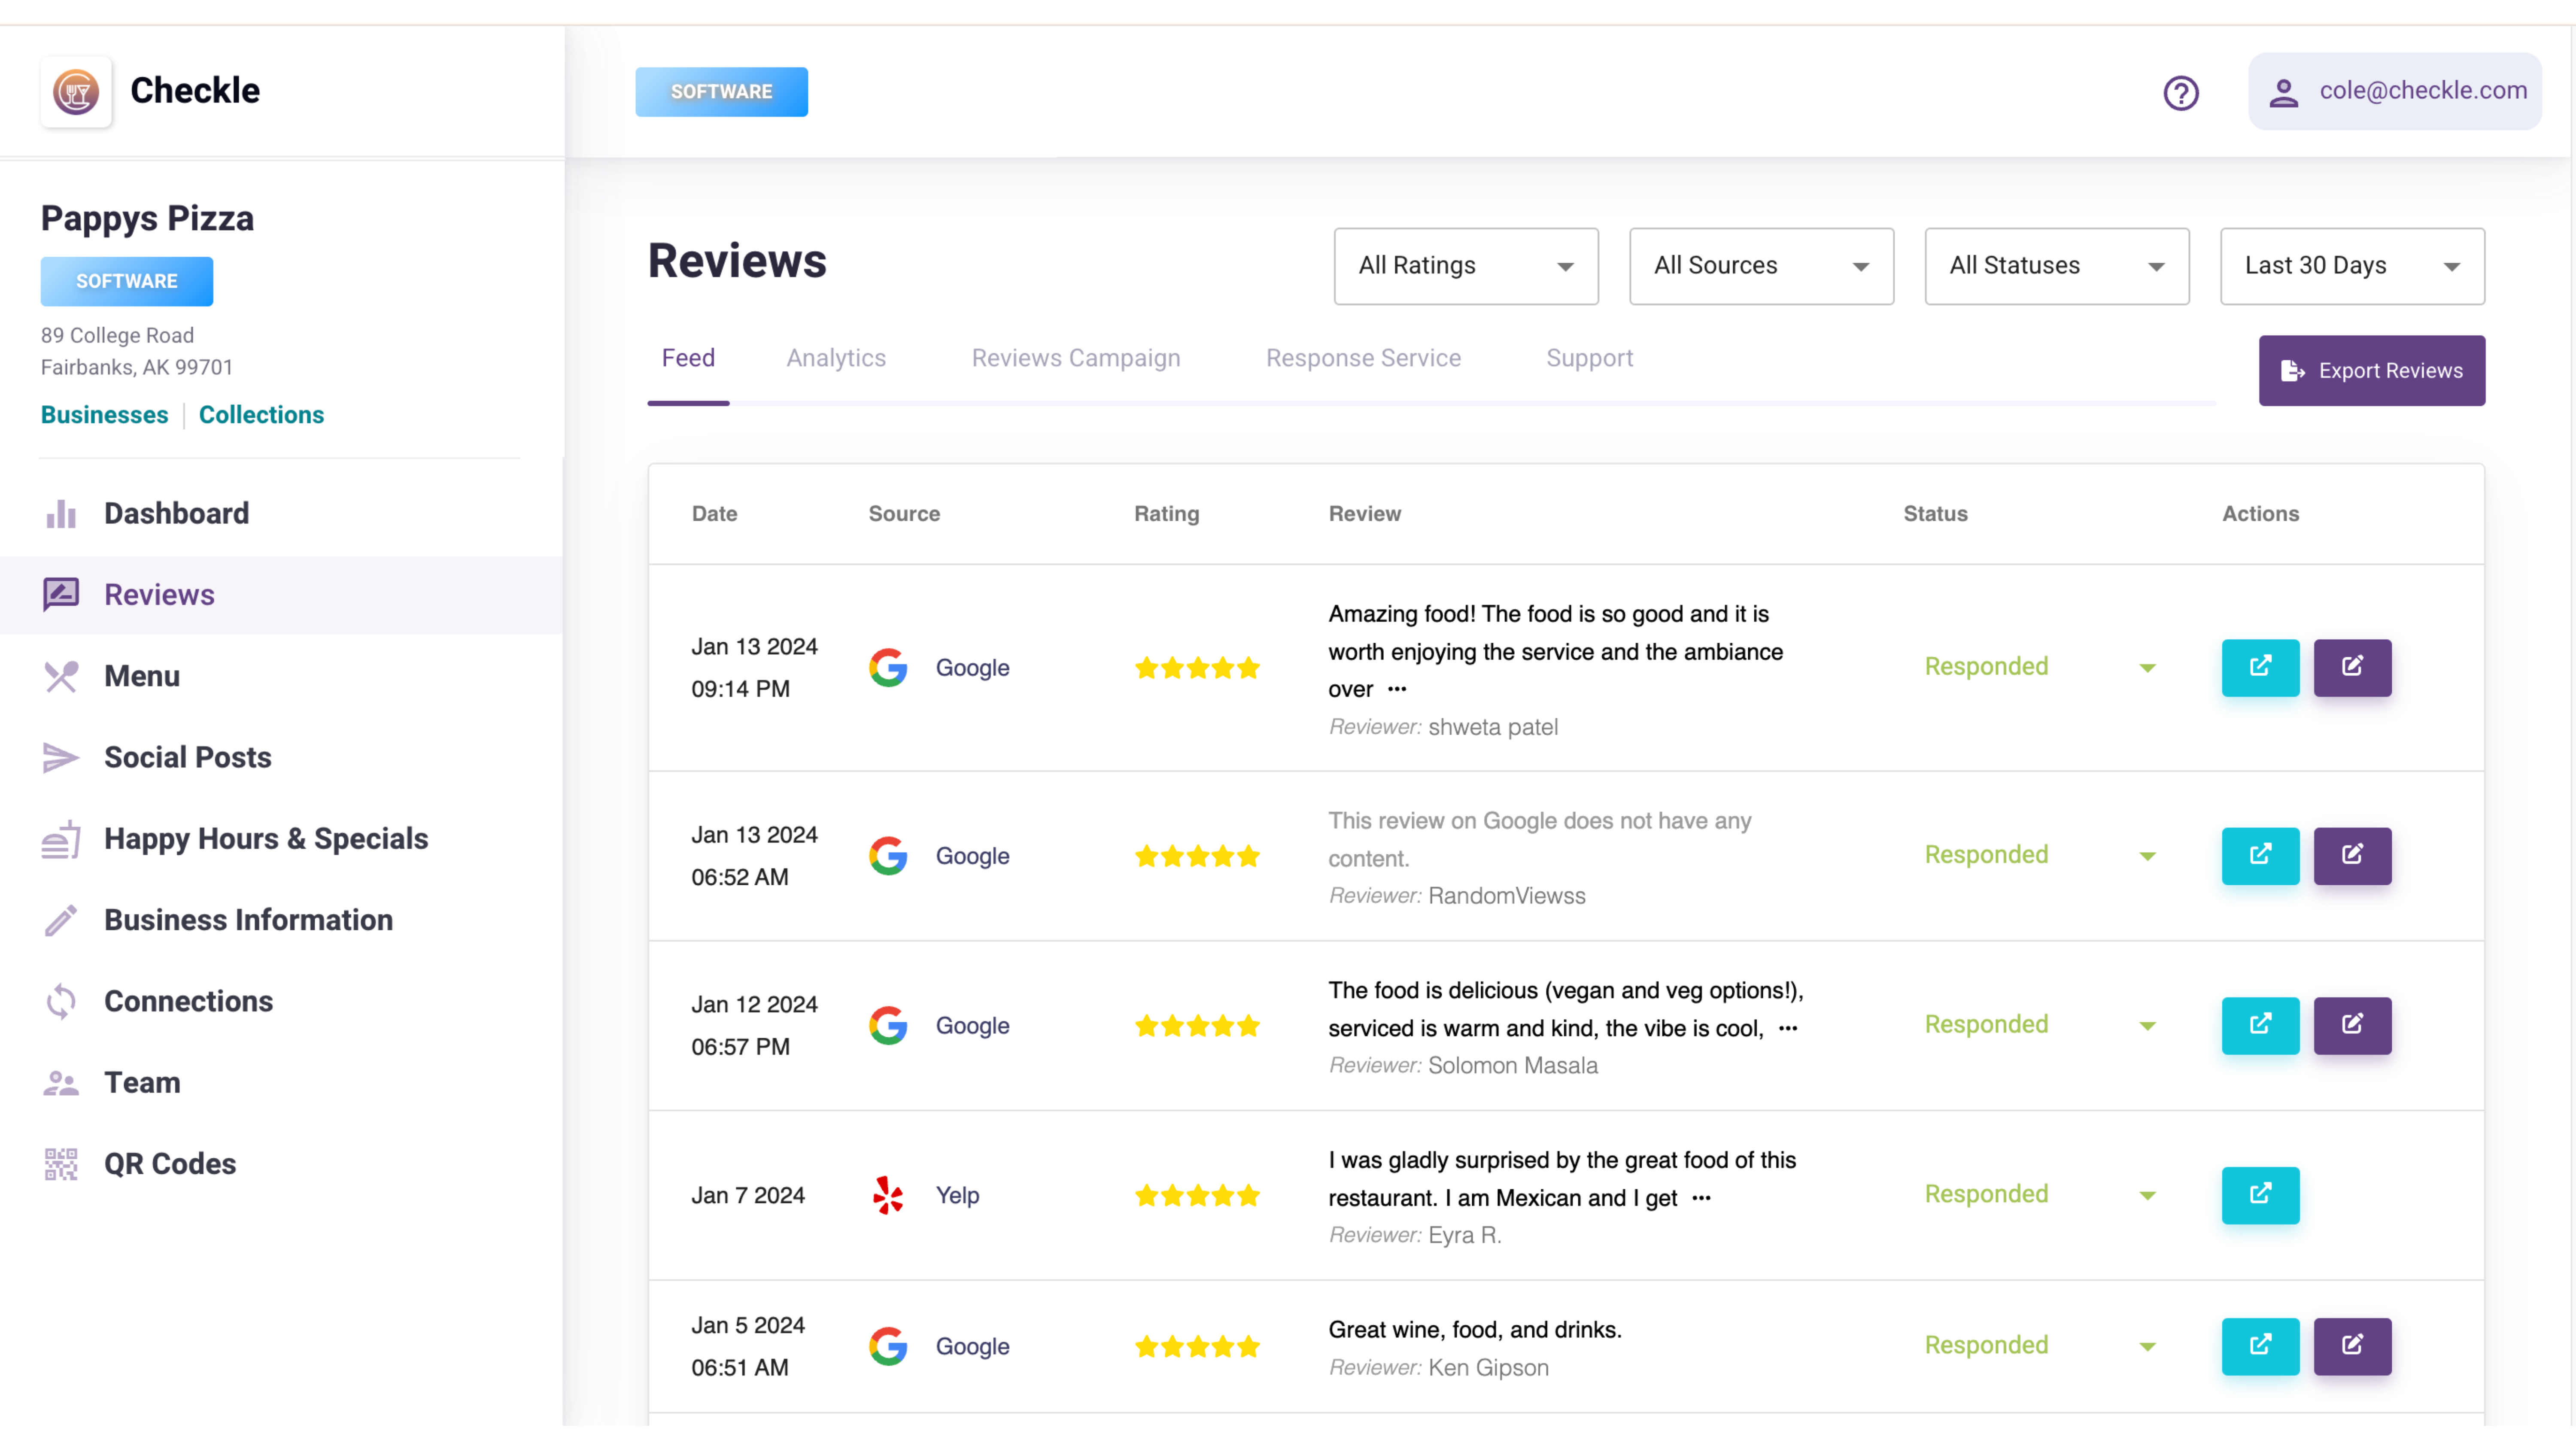Open the All Sources filter dropdown
The image size is (2576, 1449).
[1761, 266]
